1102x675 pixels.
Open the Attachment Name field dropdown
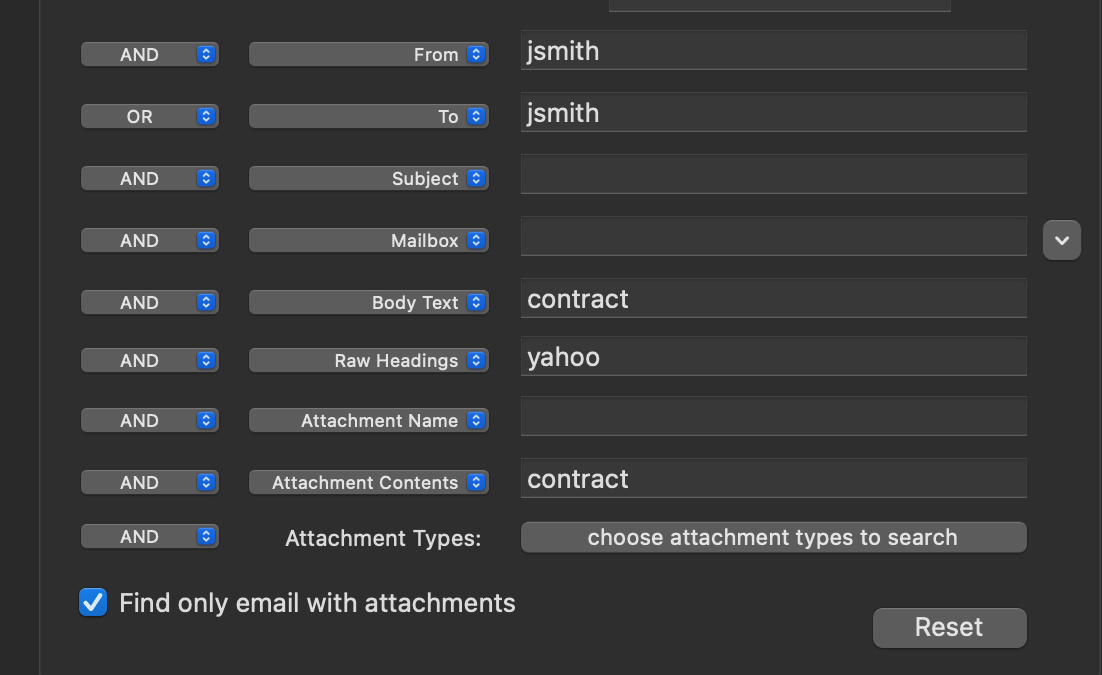(x=368, y=421)
